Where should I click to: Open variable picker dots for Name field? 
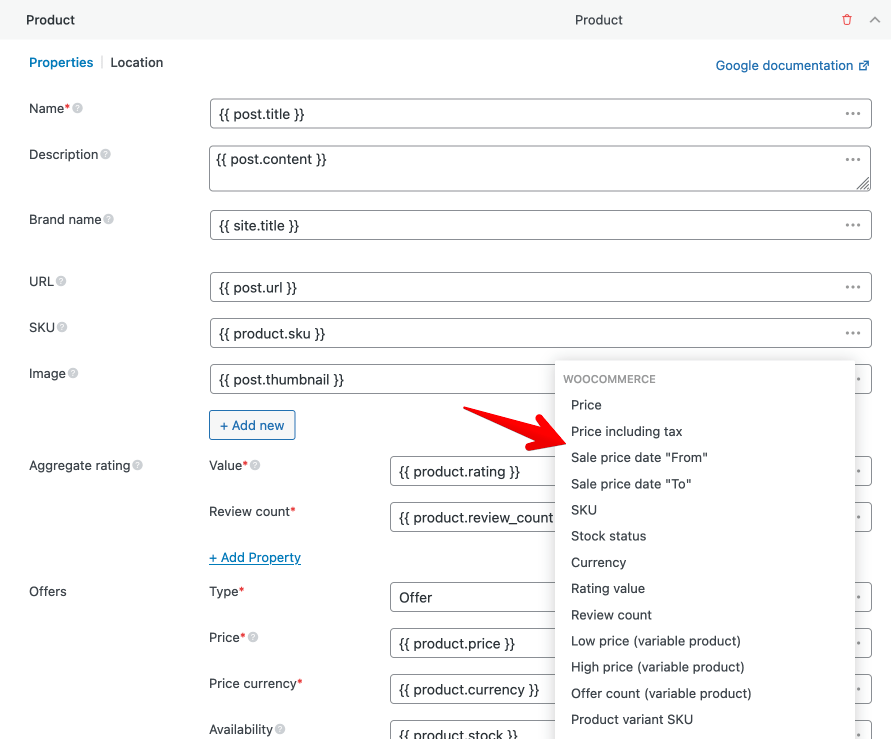(x=852, y=114)
